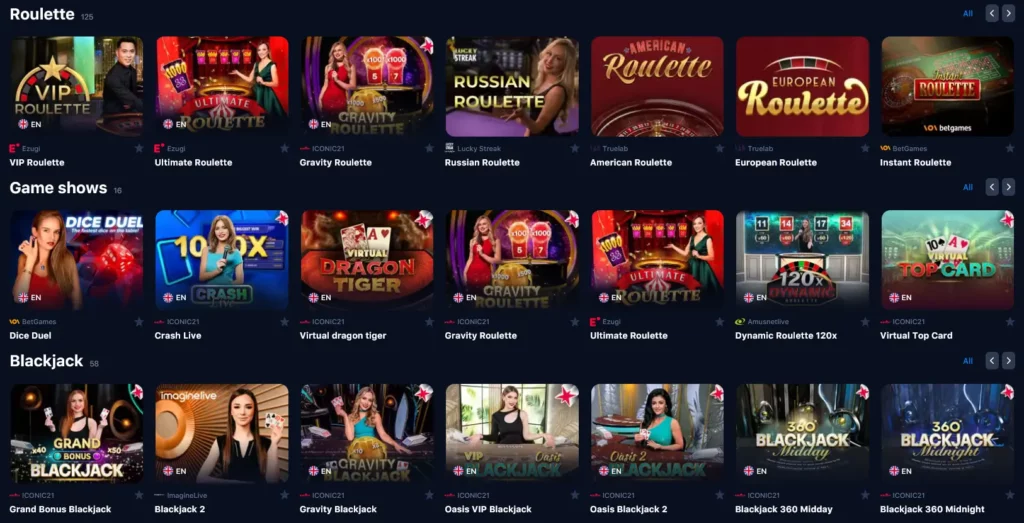Click the Amusnetlive icon under Dynamic Roulette 120x

click(x=740, y=322)
